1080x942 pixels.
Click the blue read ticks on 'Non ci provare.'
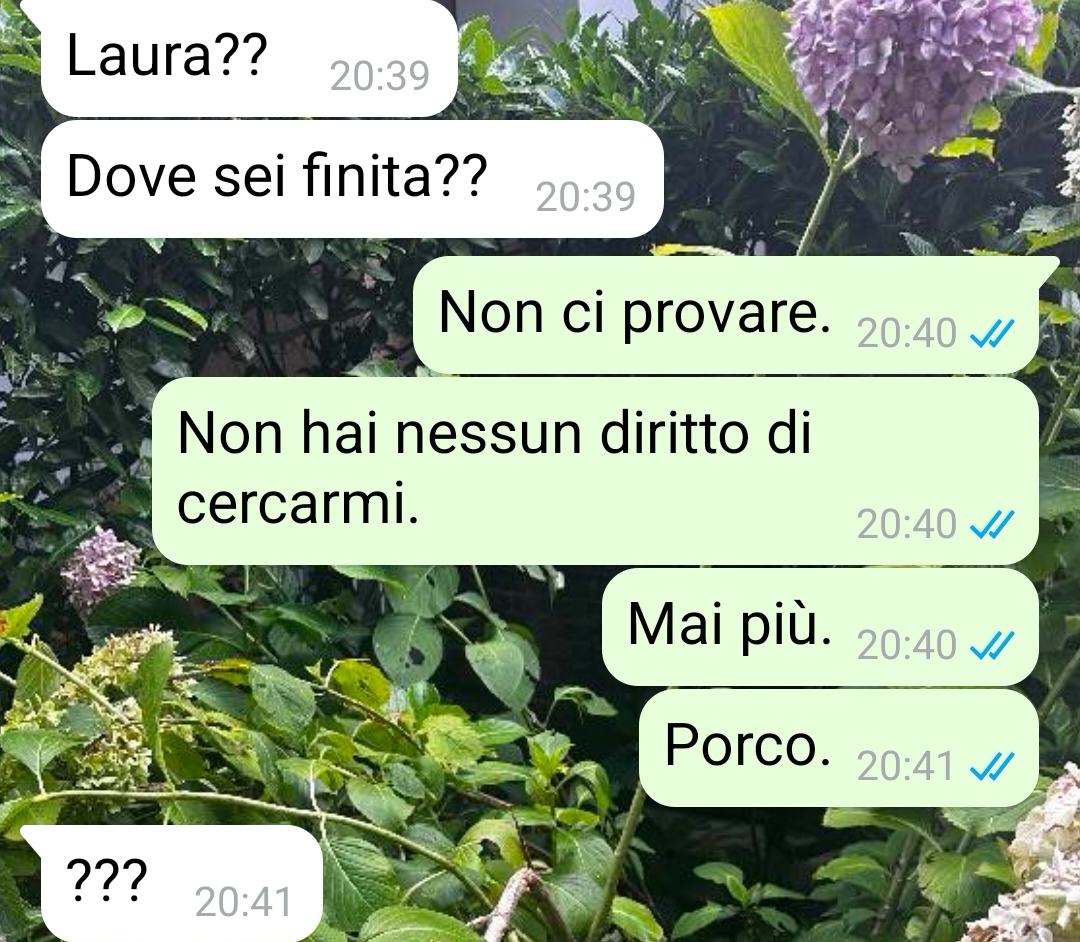[991, 334]
